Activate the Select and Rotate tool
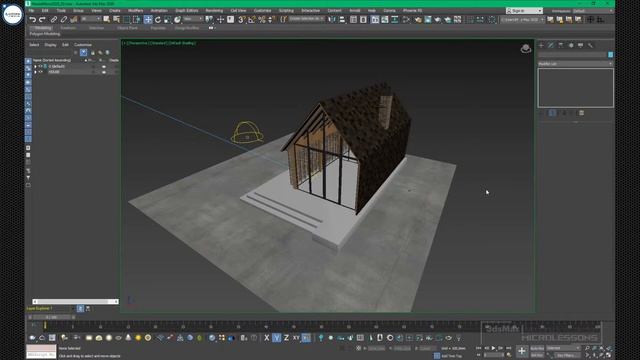The height and width of the screenshot is (360, 640). pos(158,19)
